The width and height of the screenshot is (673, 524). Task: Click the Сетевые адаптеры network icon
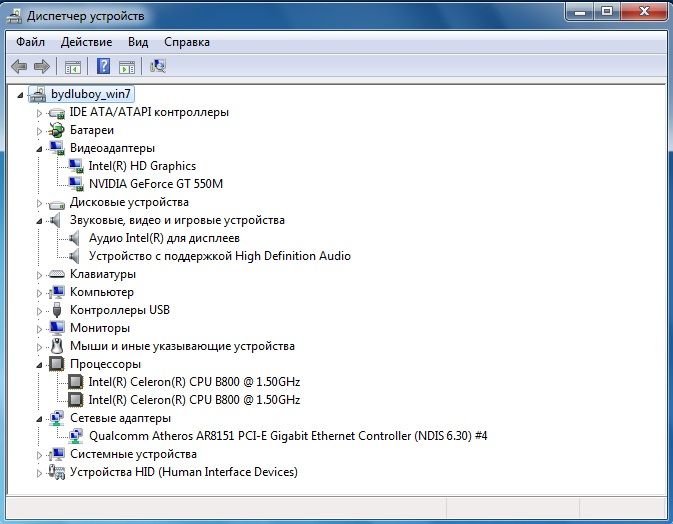coord(57,418)
